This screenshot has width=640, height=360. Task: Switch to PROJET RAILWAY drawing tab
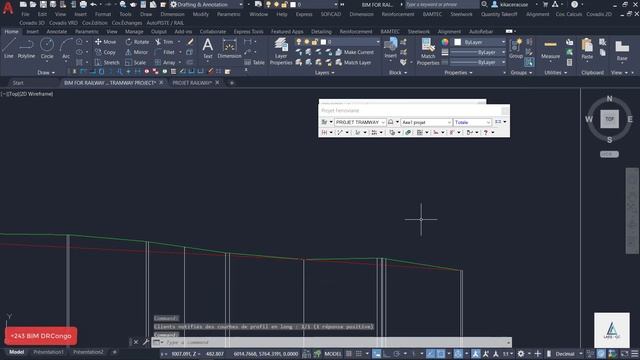point(192,83)
